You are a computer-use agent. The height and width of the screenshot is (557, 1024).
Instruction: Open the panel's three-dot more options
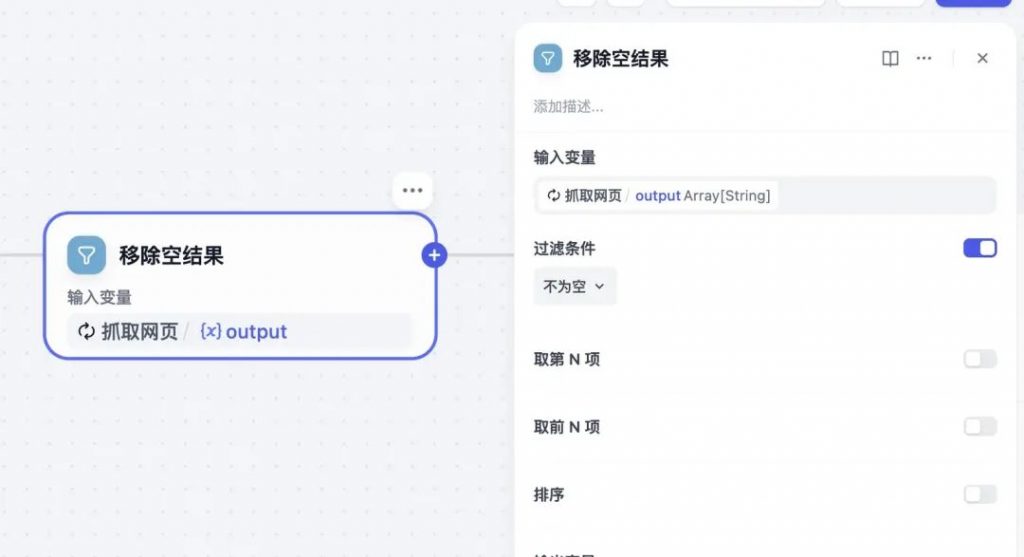point(924,58)
